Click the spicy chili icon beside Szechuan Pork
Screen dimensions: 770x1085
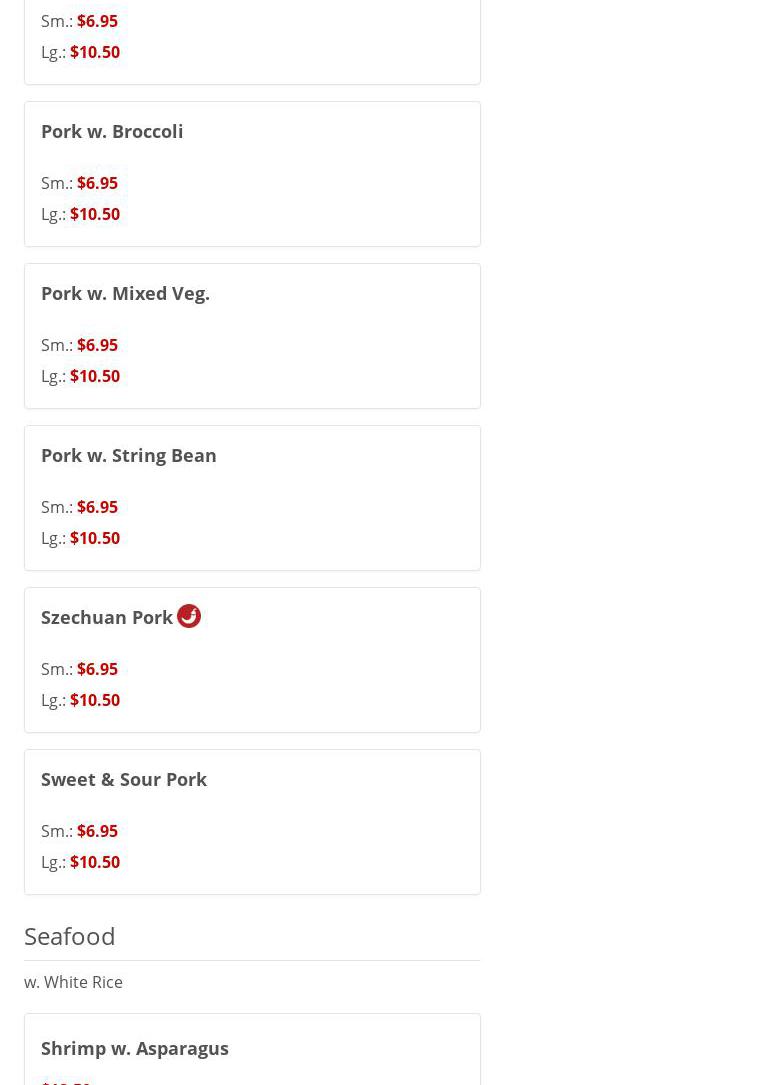189,616
